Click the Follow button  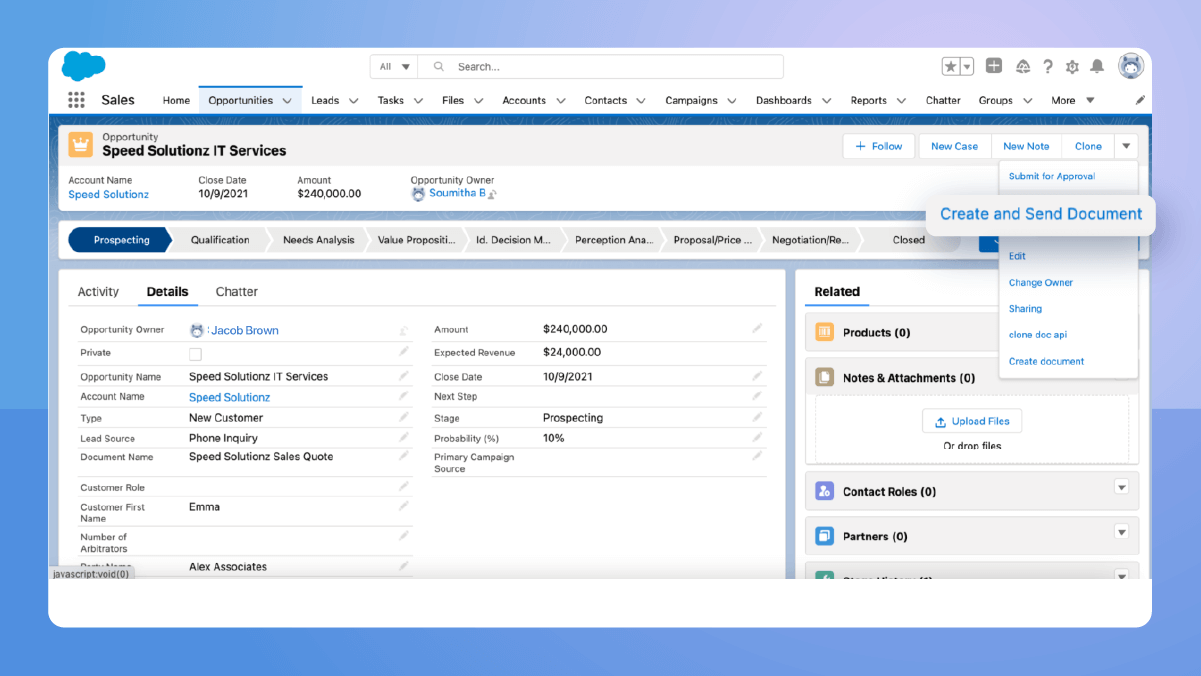pyautogui.click(x=879, y=146)
